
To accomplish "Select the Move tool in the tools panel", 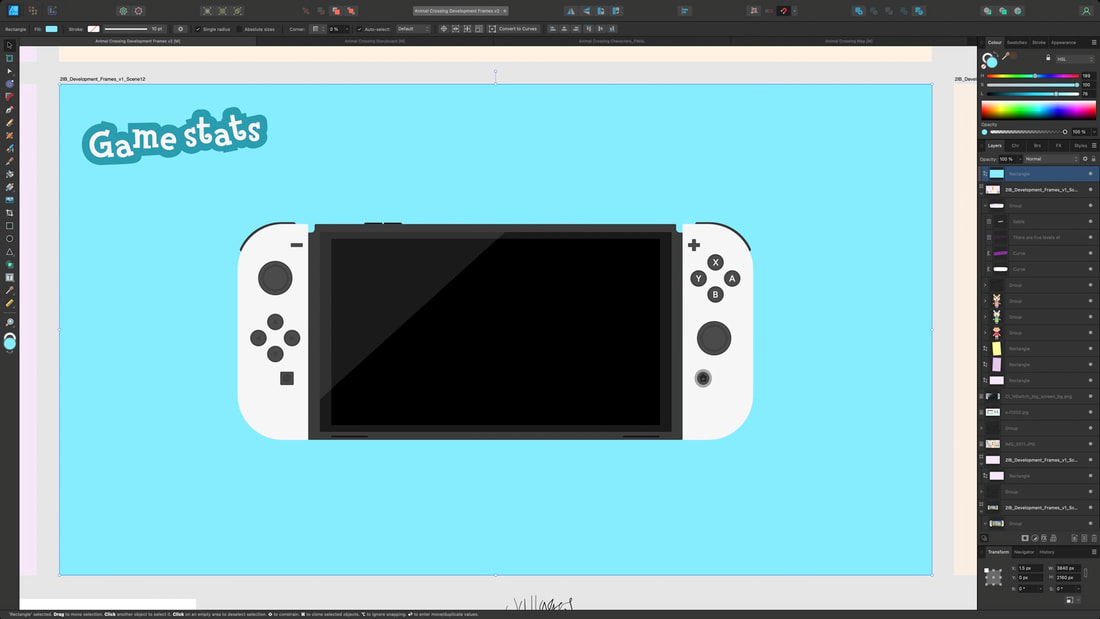I will [9, 46].
